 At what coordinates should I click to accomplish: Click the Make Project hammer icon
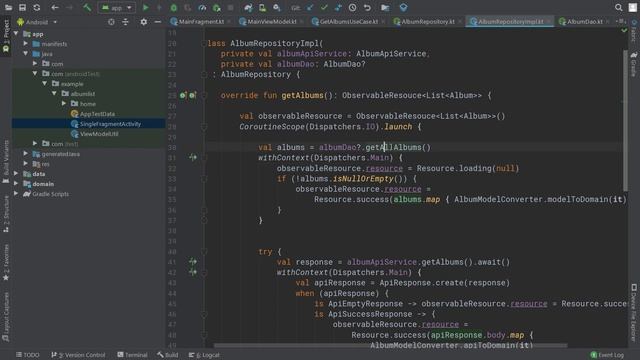(87, 7)
